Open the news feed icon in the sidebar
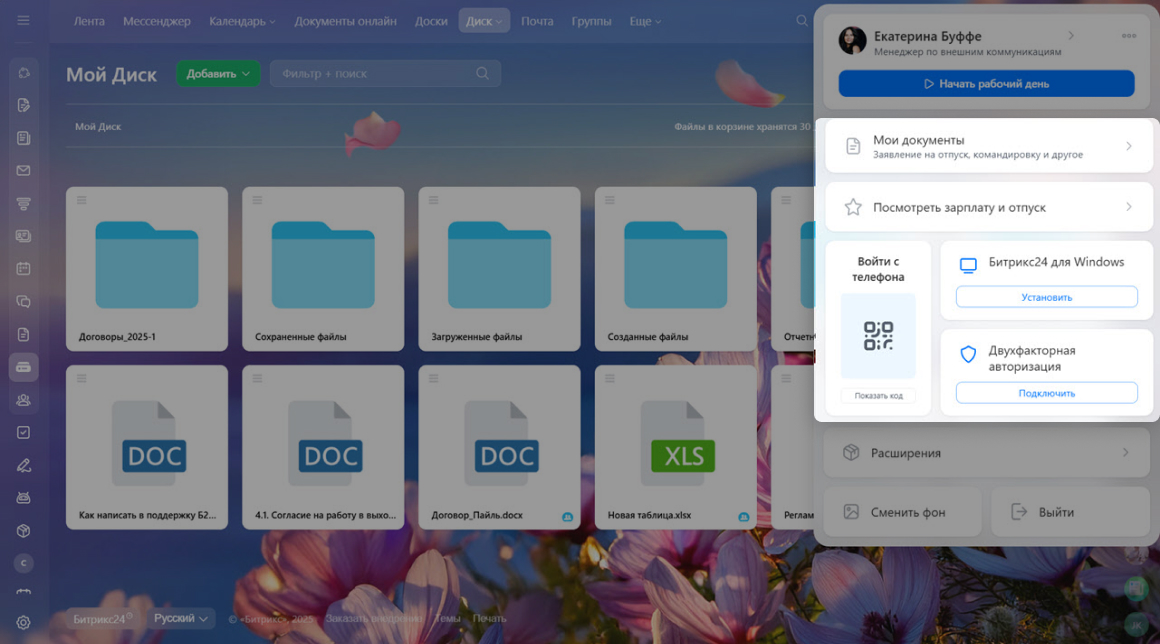The height and width of the screenshot is (644, 1160). (x=24, y=138)
